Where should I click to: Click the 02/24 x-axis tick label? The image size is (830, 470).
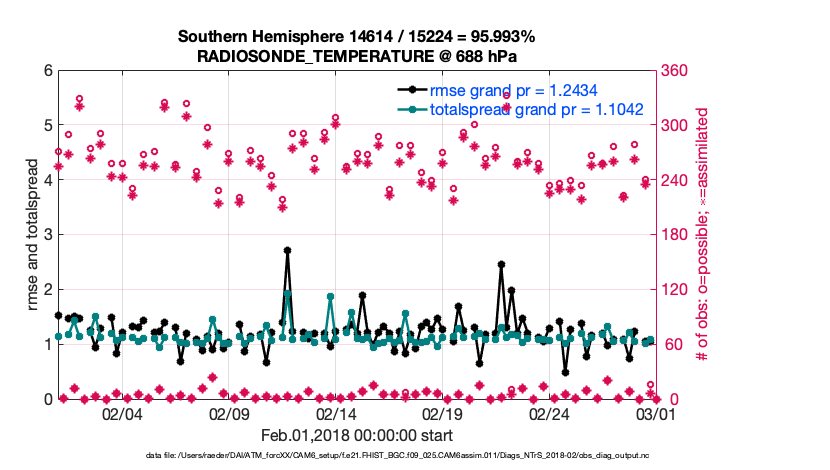pyautogui.click(x=549, y=413)
